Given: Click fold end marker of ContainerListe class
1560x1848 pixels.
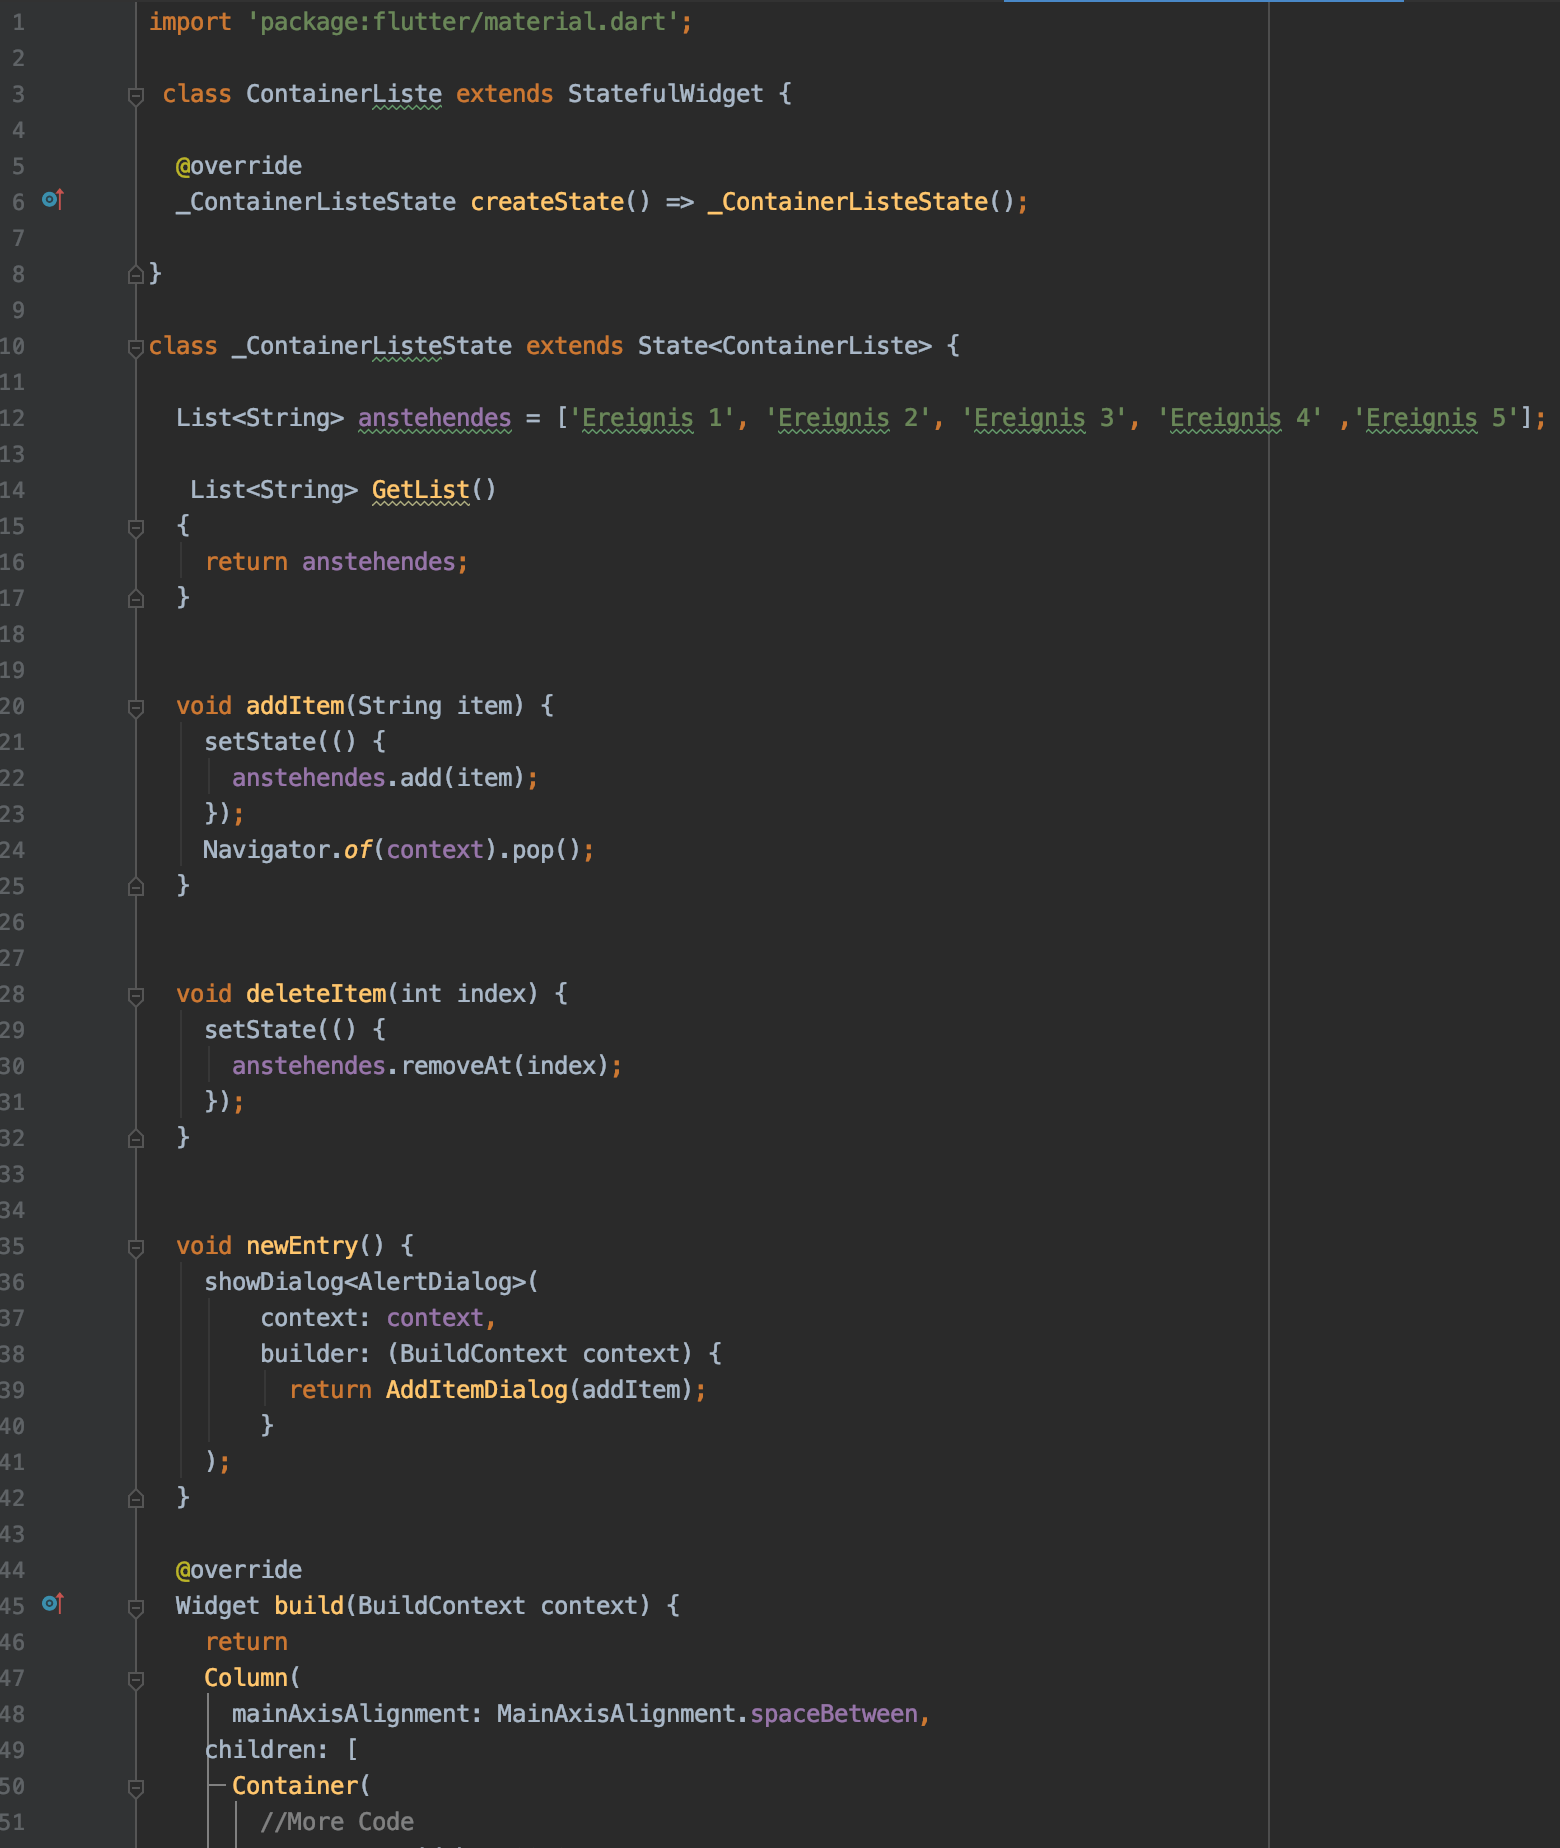Looking at the screenshot, I should pos(136,274).
